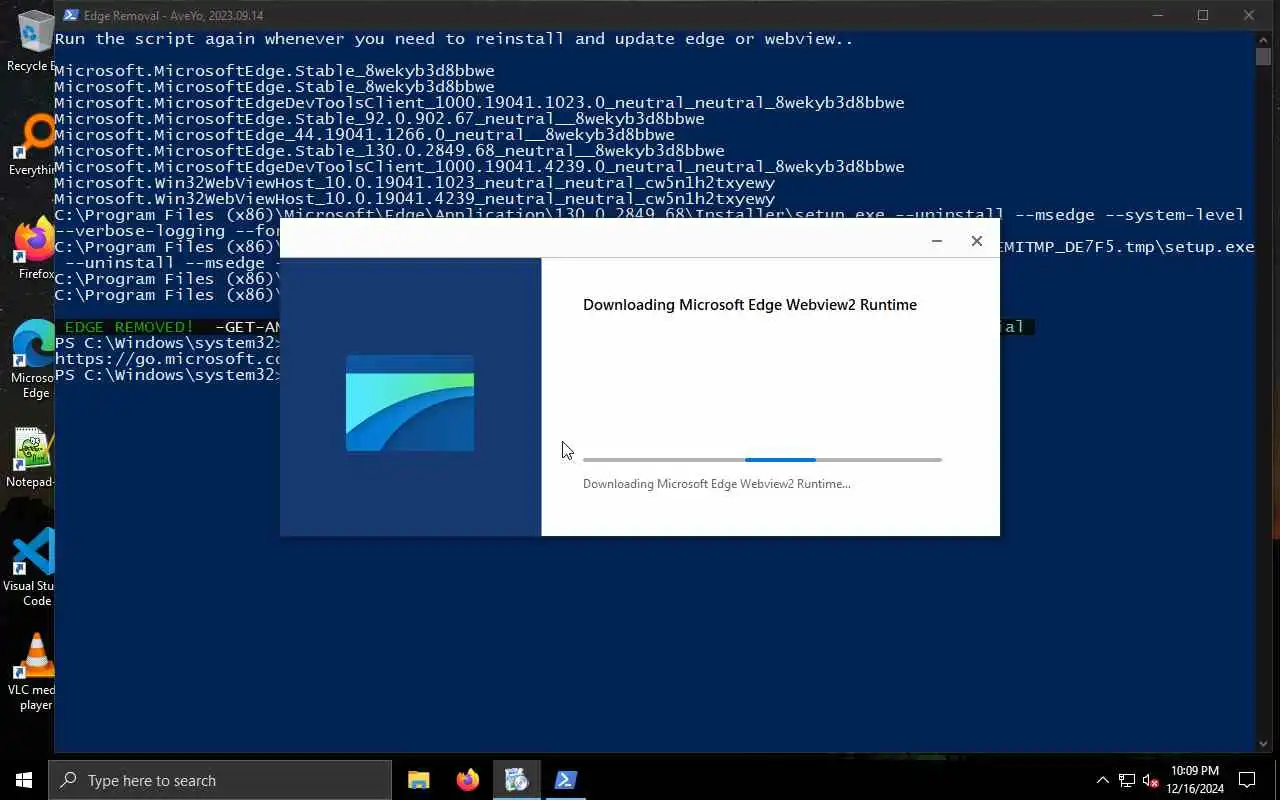Click the Win32WebViewHost_10.0.19041.4239 line
The height and width of the screenshot is (800, 1280).
pos(414,199)
